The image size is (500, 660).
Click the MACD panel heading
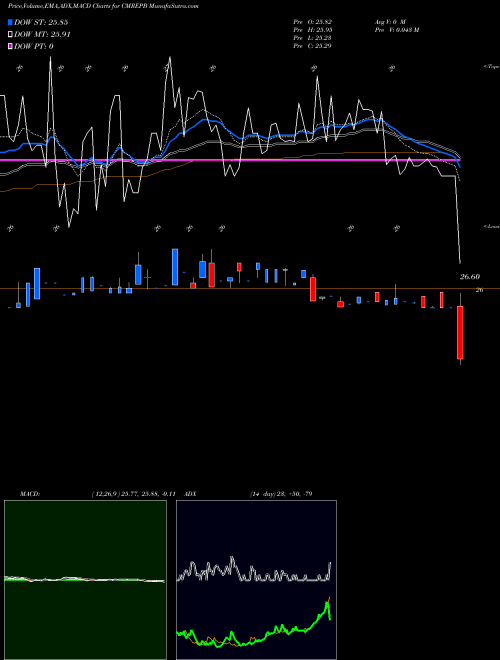(30, 494)
